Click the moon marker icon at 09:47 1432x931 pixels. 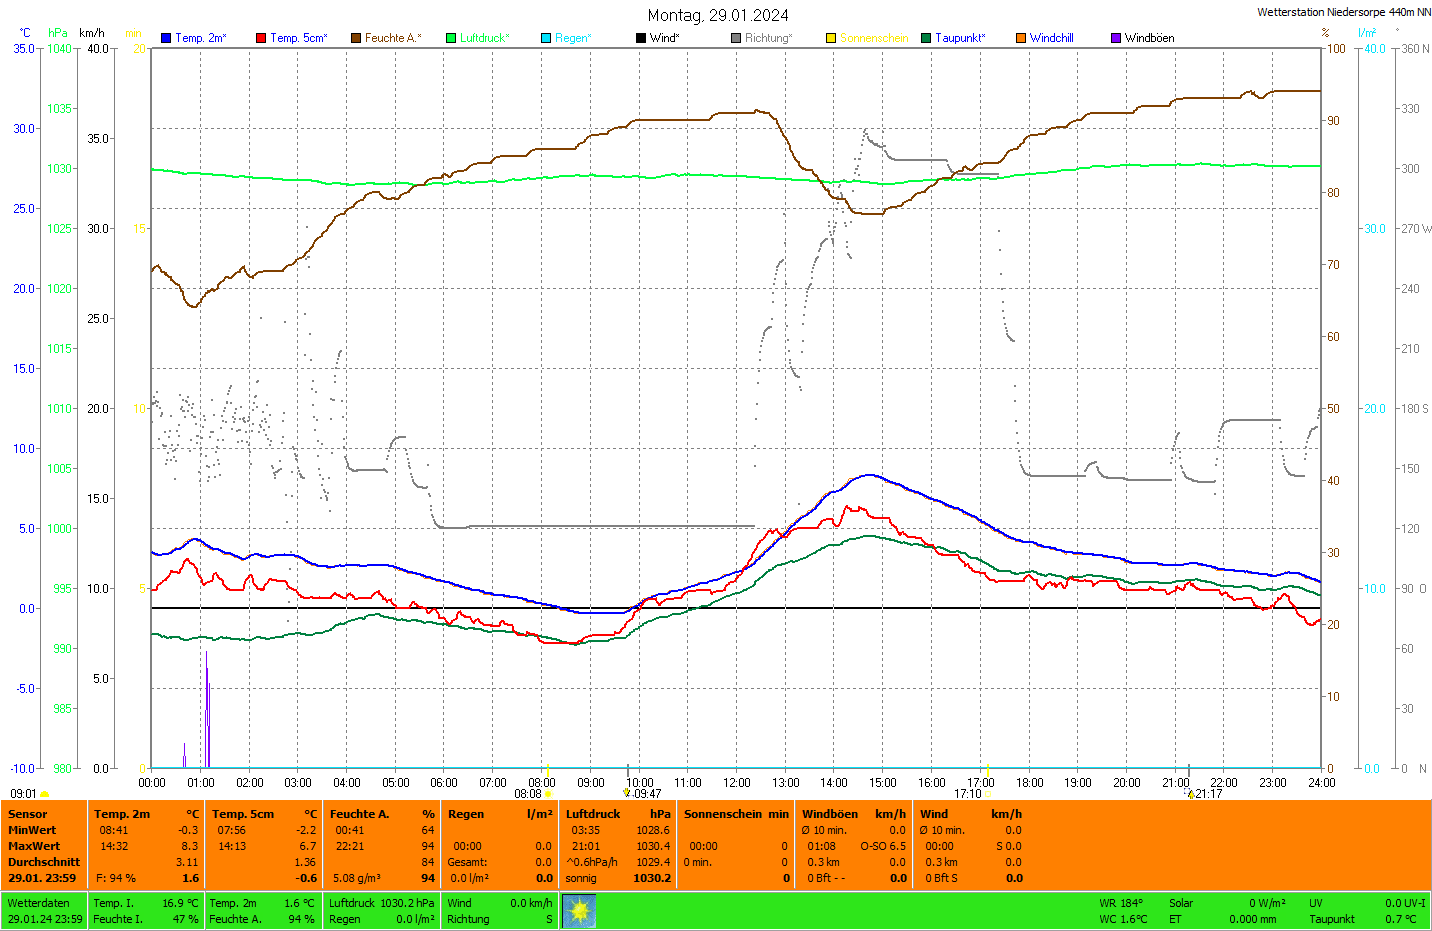coord(627,793)
